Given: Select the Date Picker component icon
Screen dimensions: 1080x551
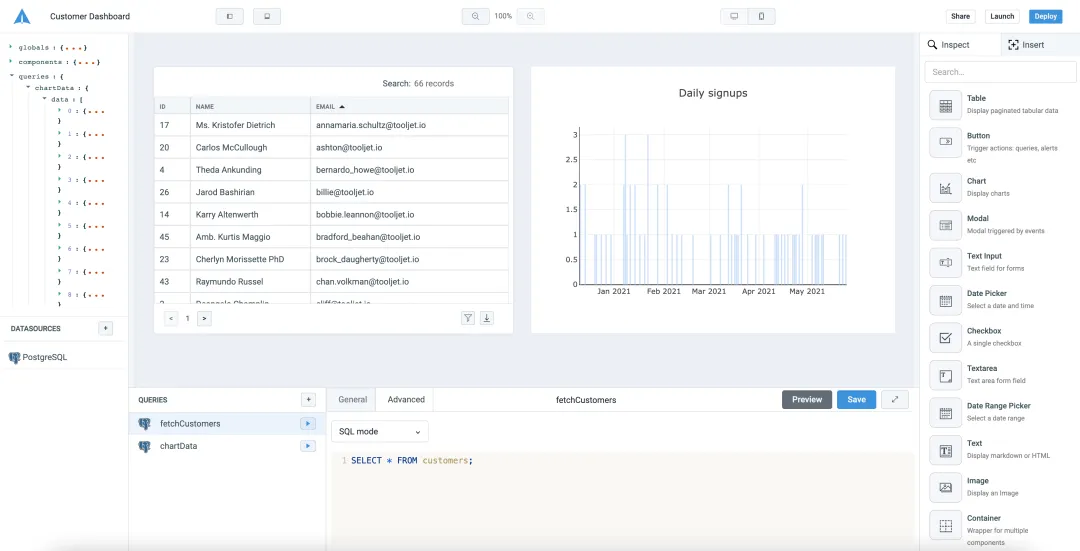Looking at the screenshot, I should pyautogui.click(x=946, y=300).
